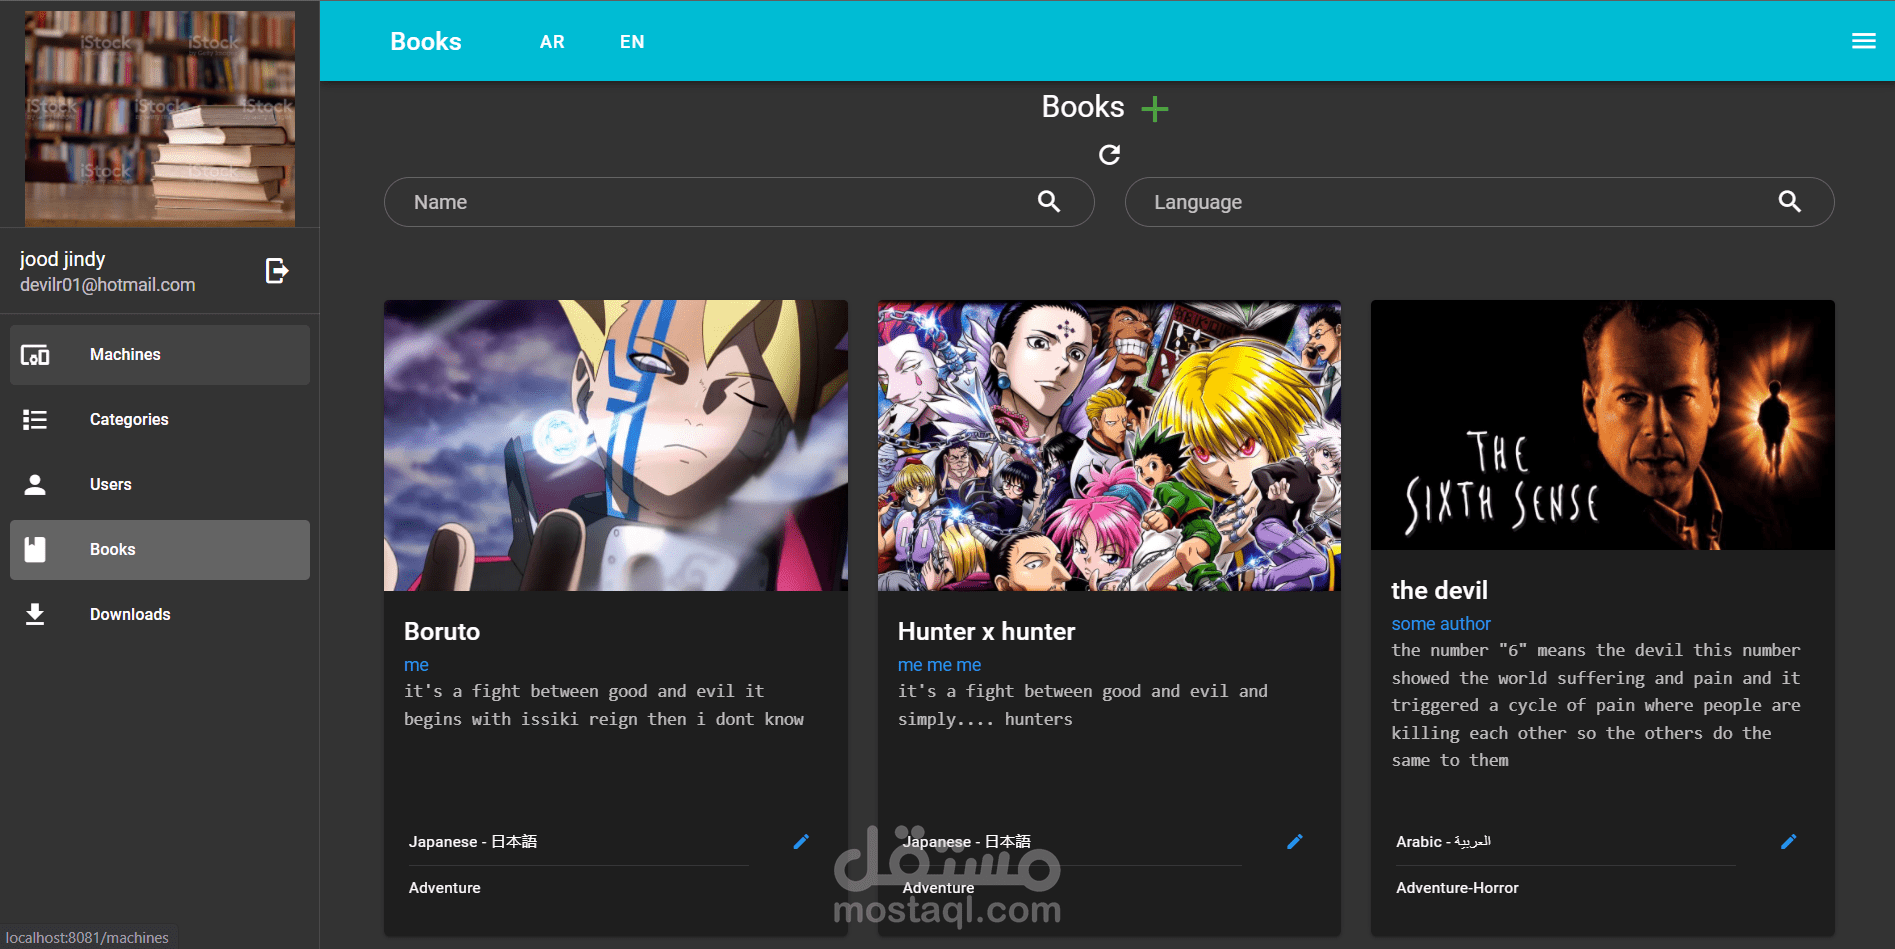Open The Sixth Sense cover image
The image size is (1895, 949).
click(x=1603, y=425)
